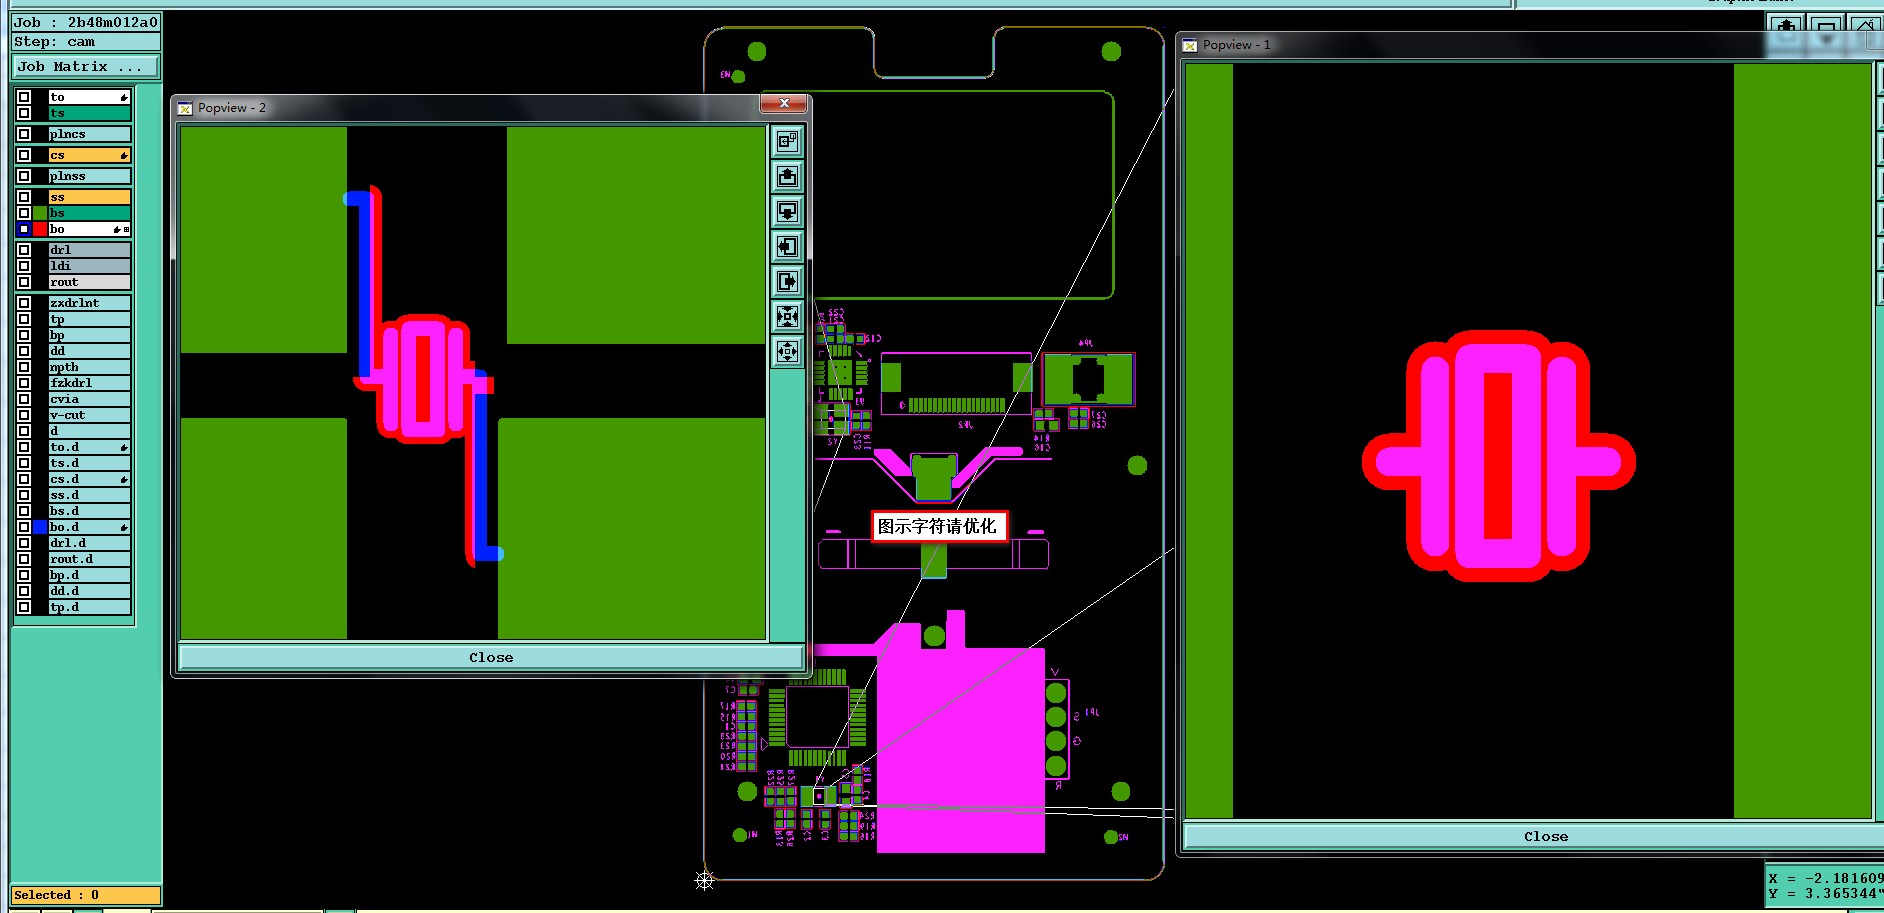Click the edit pencil icon on the 'to' layer row

coord(124,97)
